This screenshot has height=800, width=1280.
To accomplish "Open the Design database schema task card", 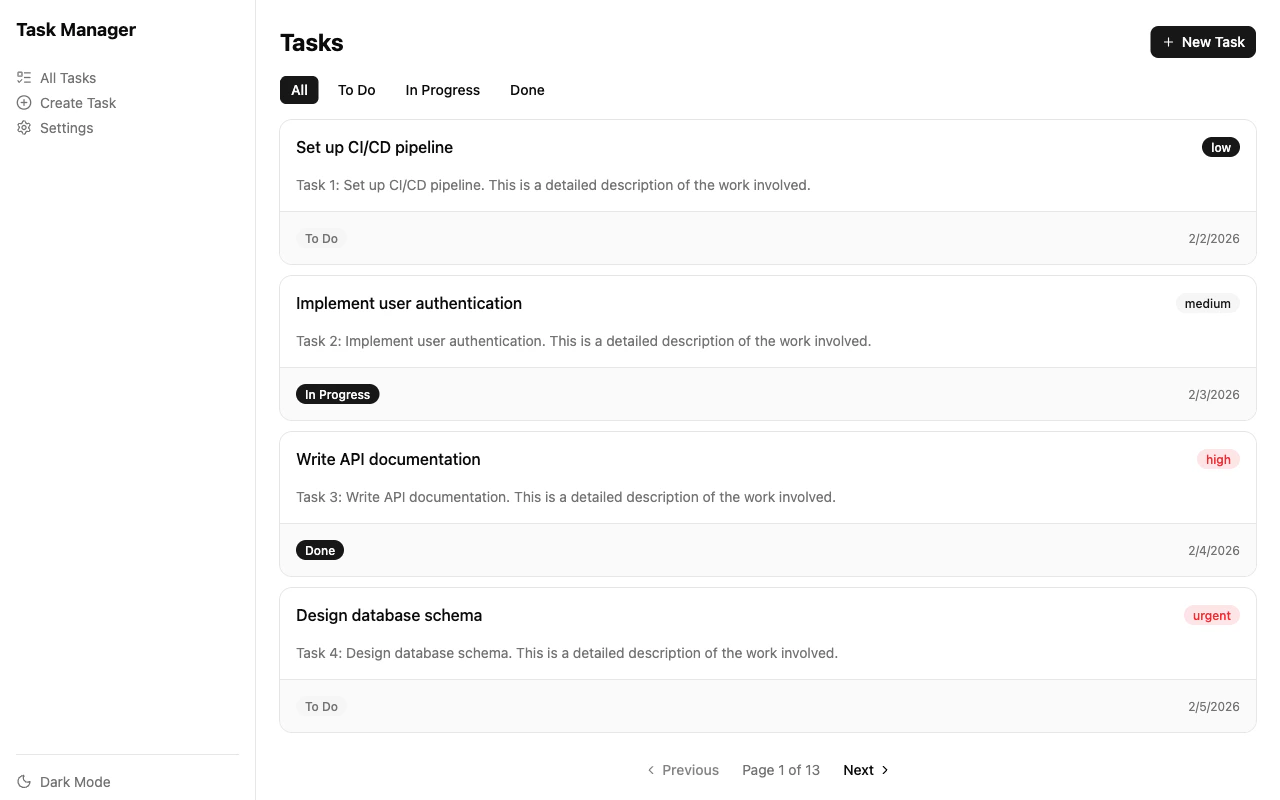I will (389, 615).
